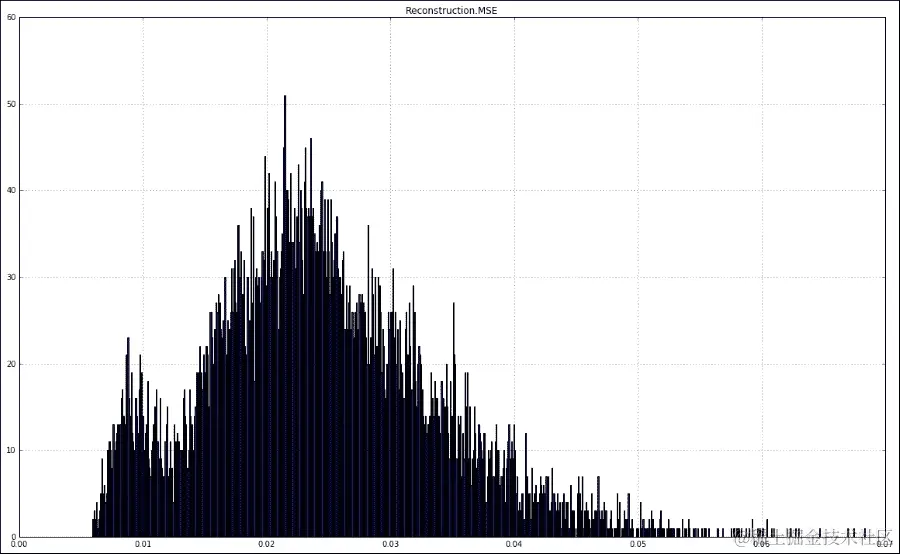Screen dimensions: 900x554
Task: Select the y-axis tick label 10
Action: pyautogui.click(x=11, y=450)
